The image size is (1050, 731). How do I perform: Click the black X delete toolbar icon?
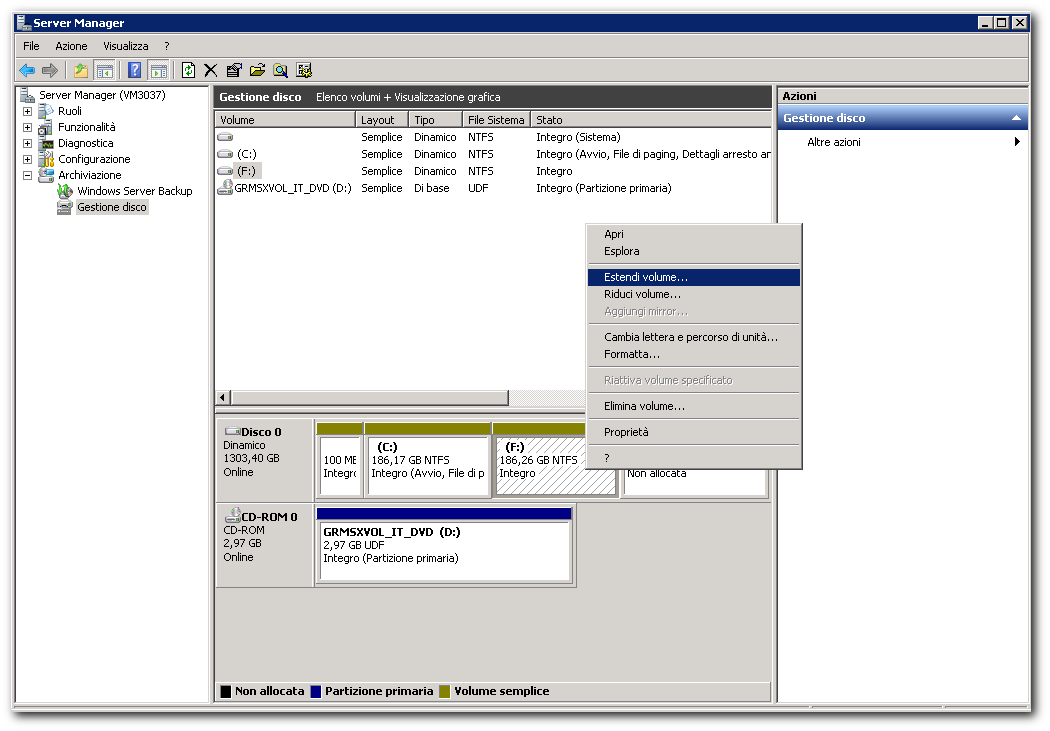click(211, 70)
